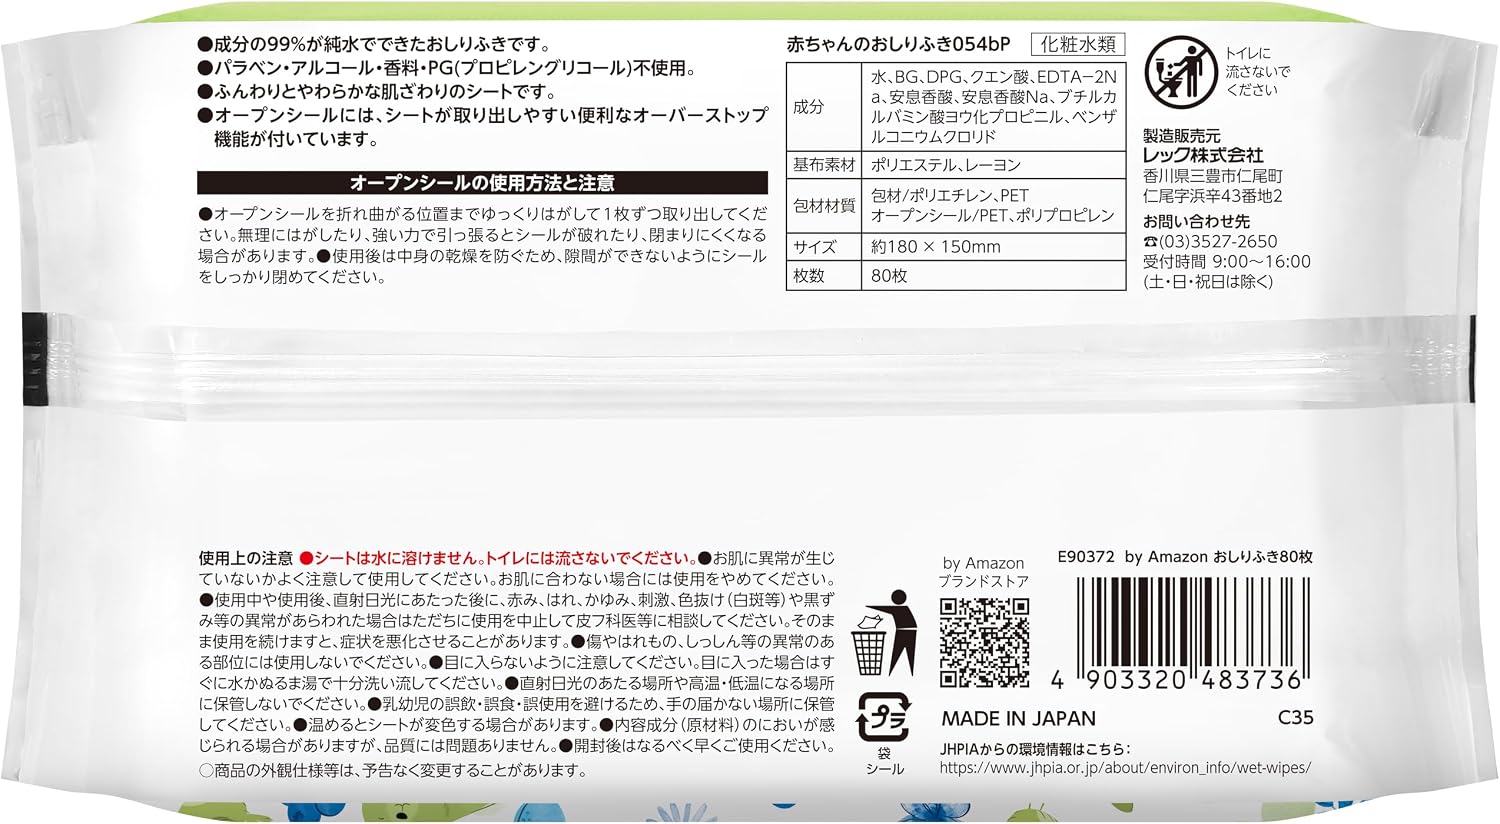Viewport: 1500px width, 824px height.
Task: Select the barcode number 4 903320 483736
Action: tap(1177, 681)
